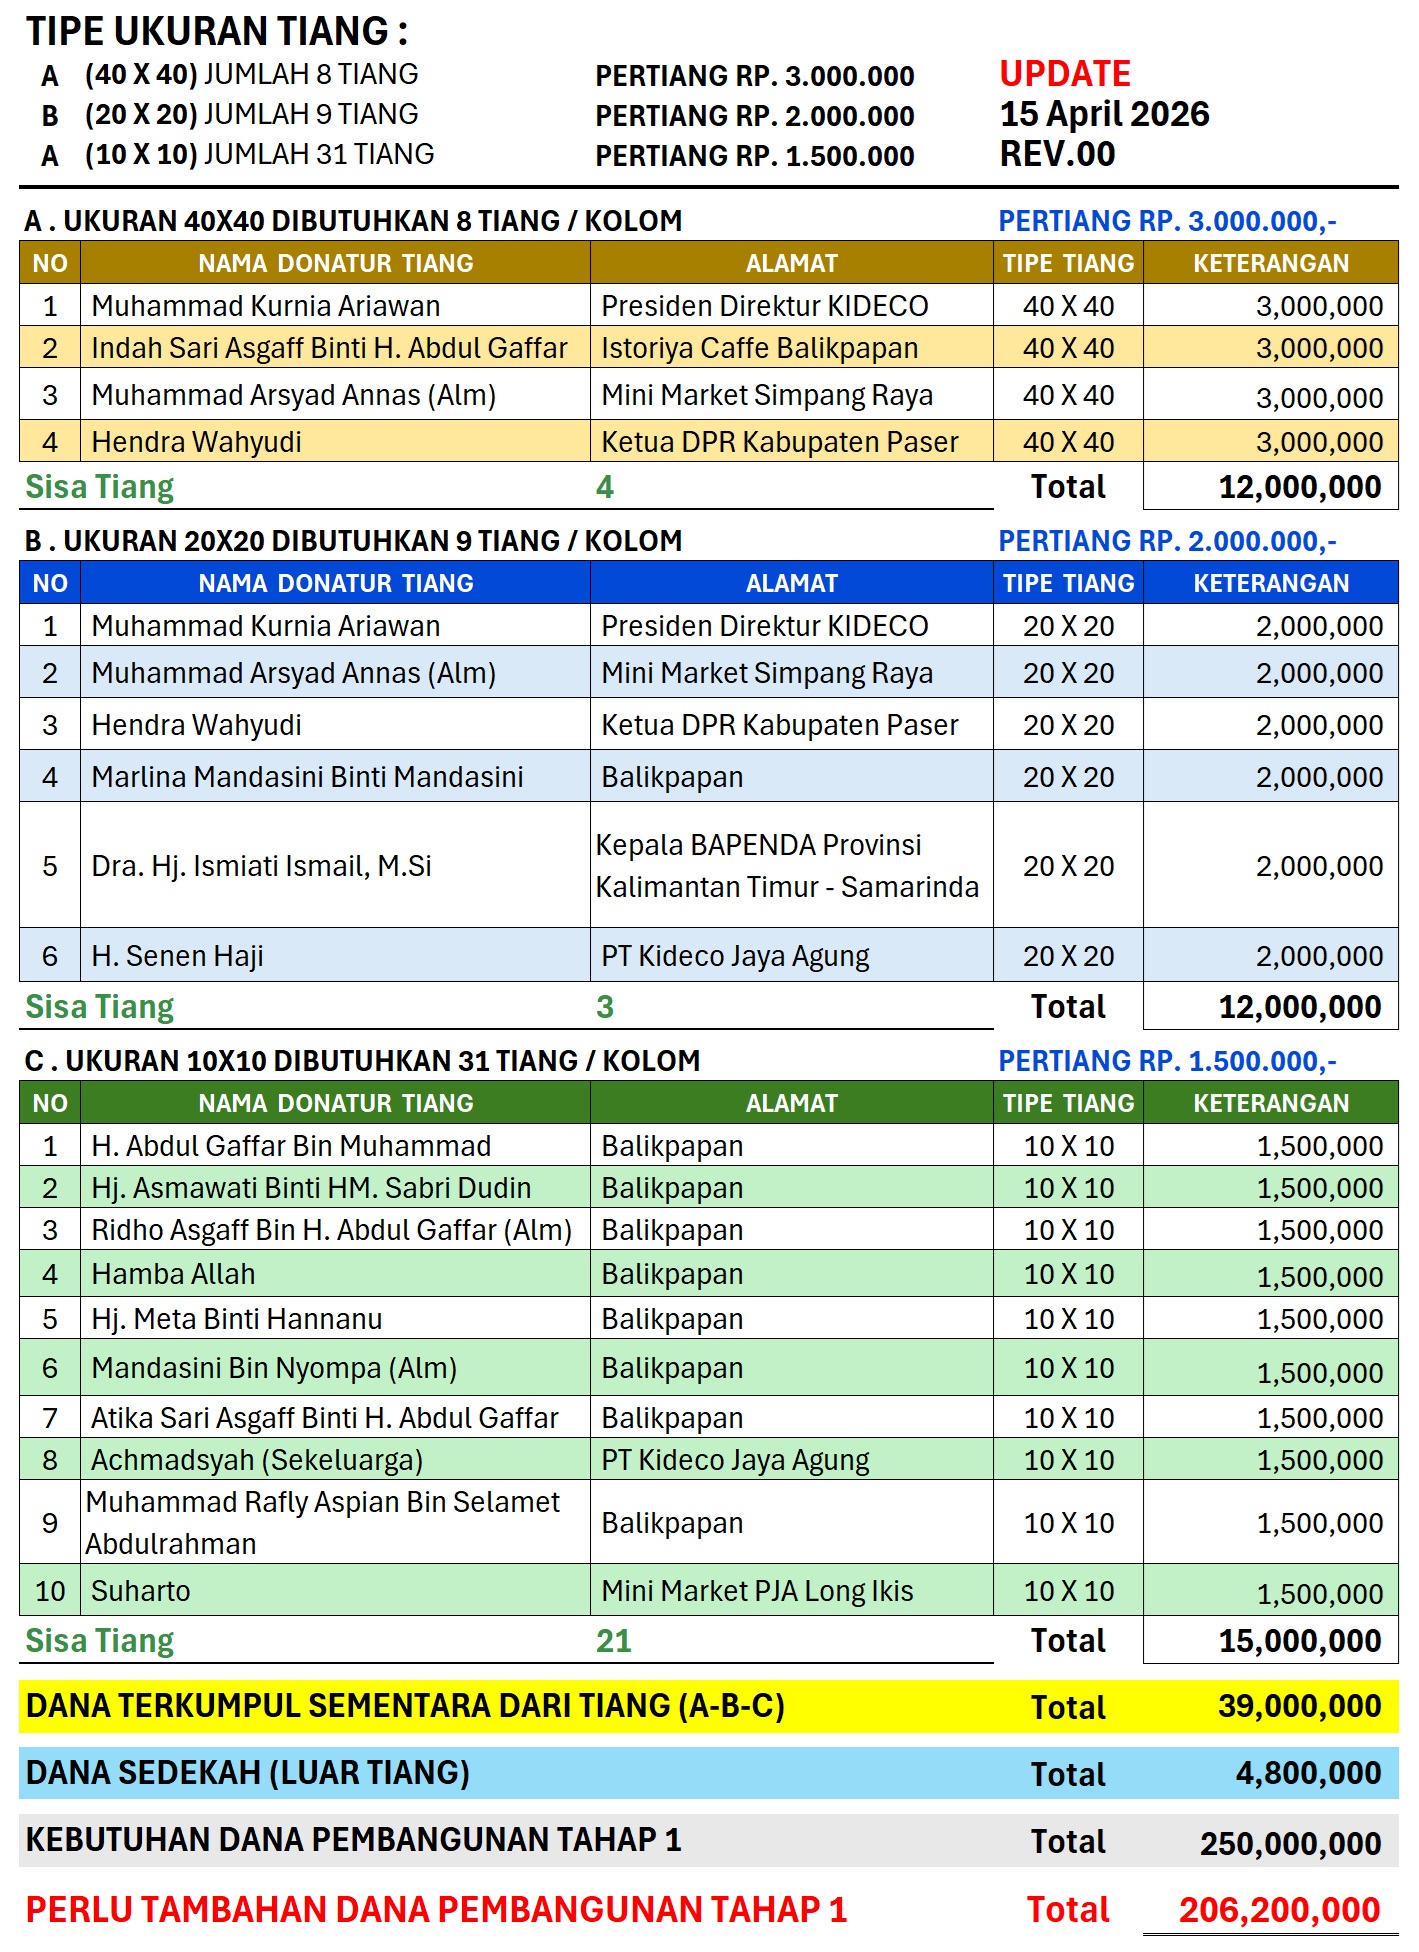
Task: Click the Sisa Tiang value 21
Action: (x=613, y=1641)
